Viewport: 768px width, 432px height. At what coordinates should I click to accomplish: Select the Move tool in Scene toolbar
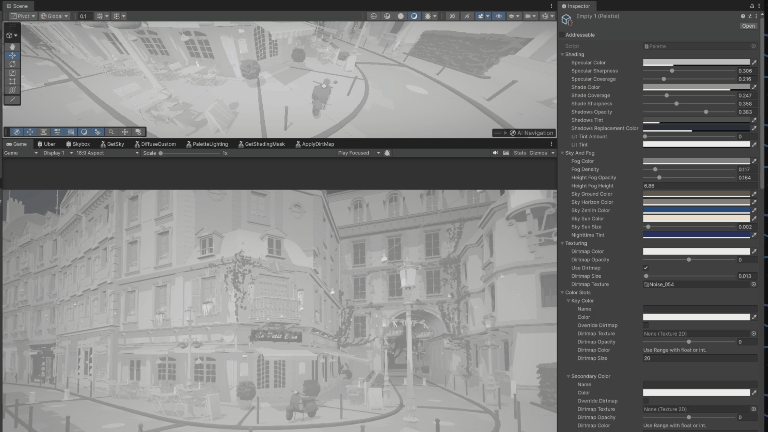[12, 55]
